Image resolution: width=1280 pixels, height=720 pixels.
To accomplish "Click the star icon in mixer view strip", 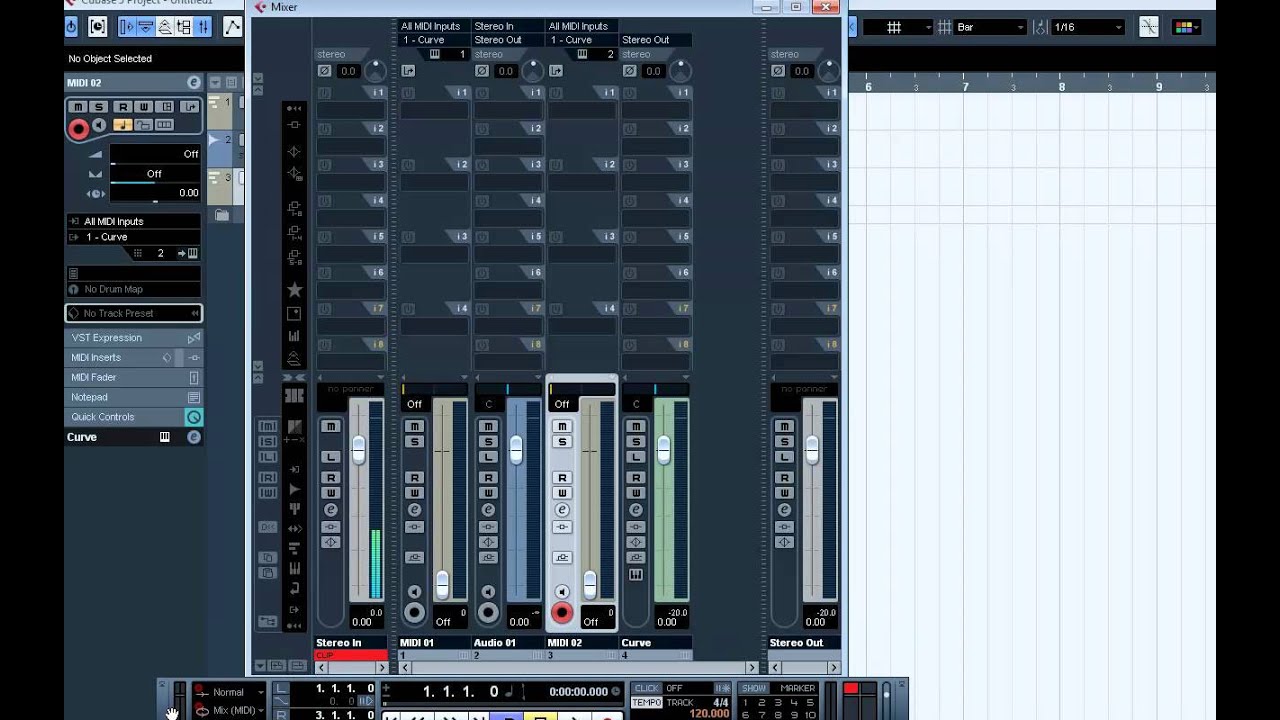I will tap(294, 290).
